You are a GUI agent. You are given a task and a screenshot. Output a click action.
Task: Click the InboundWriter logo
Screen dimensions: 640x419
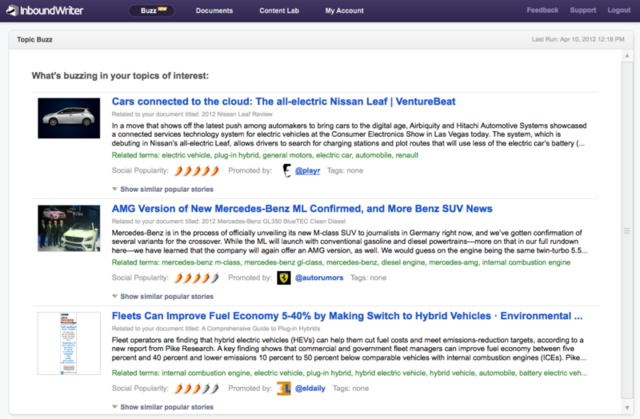point(45,10)
